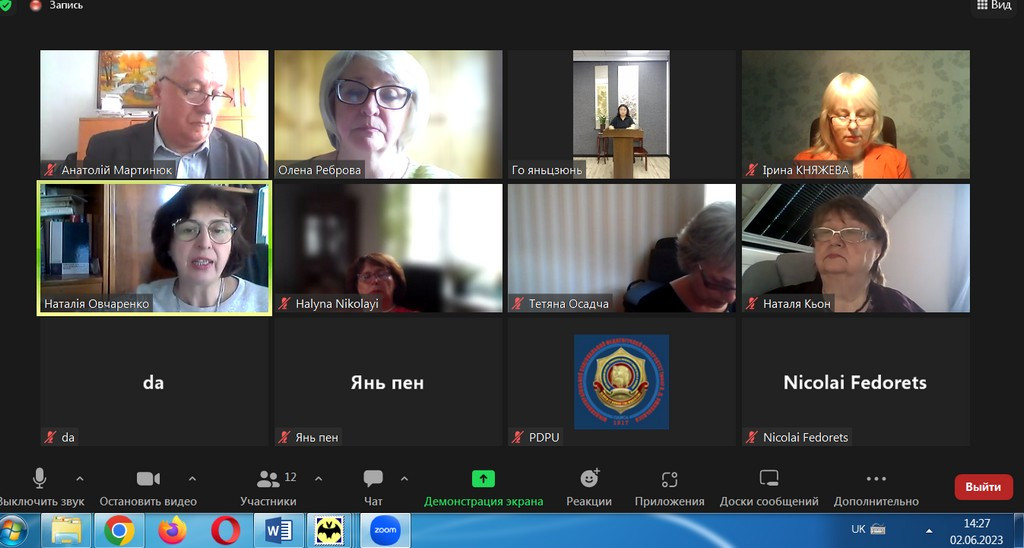Viewport: 1024px width, 548px height.
Task: Click muted mic icon on Янь пен label
Action: click(x=284, y=438)
